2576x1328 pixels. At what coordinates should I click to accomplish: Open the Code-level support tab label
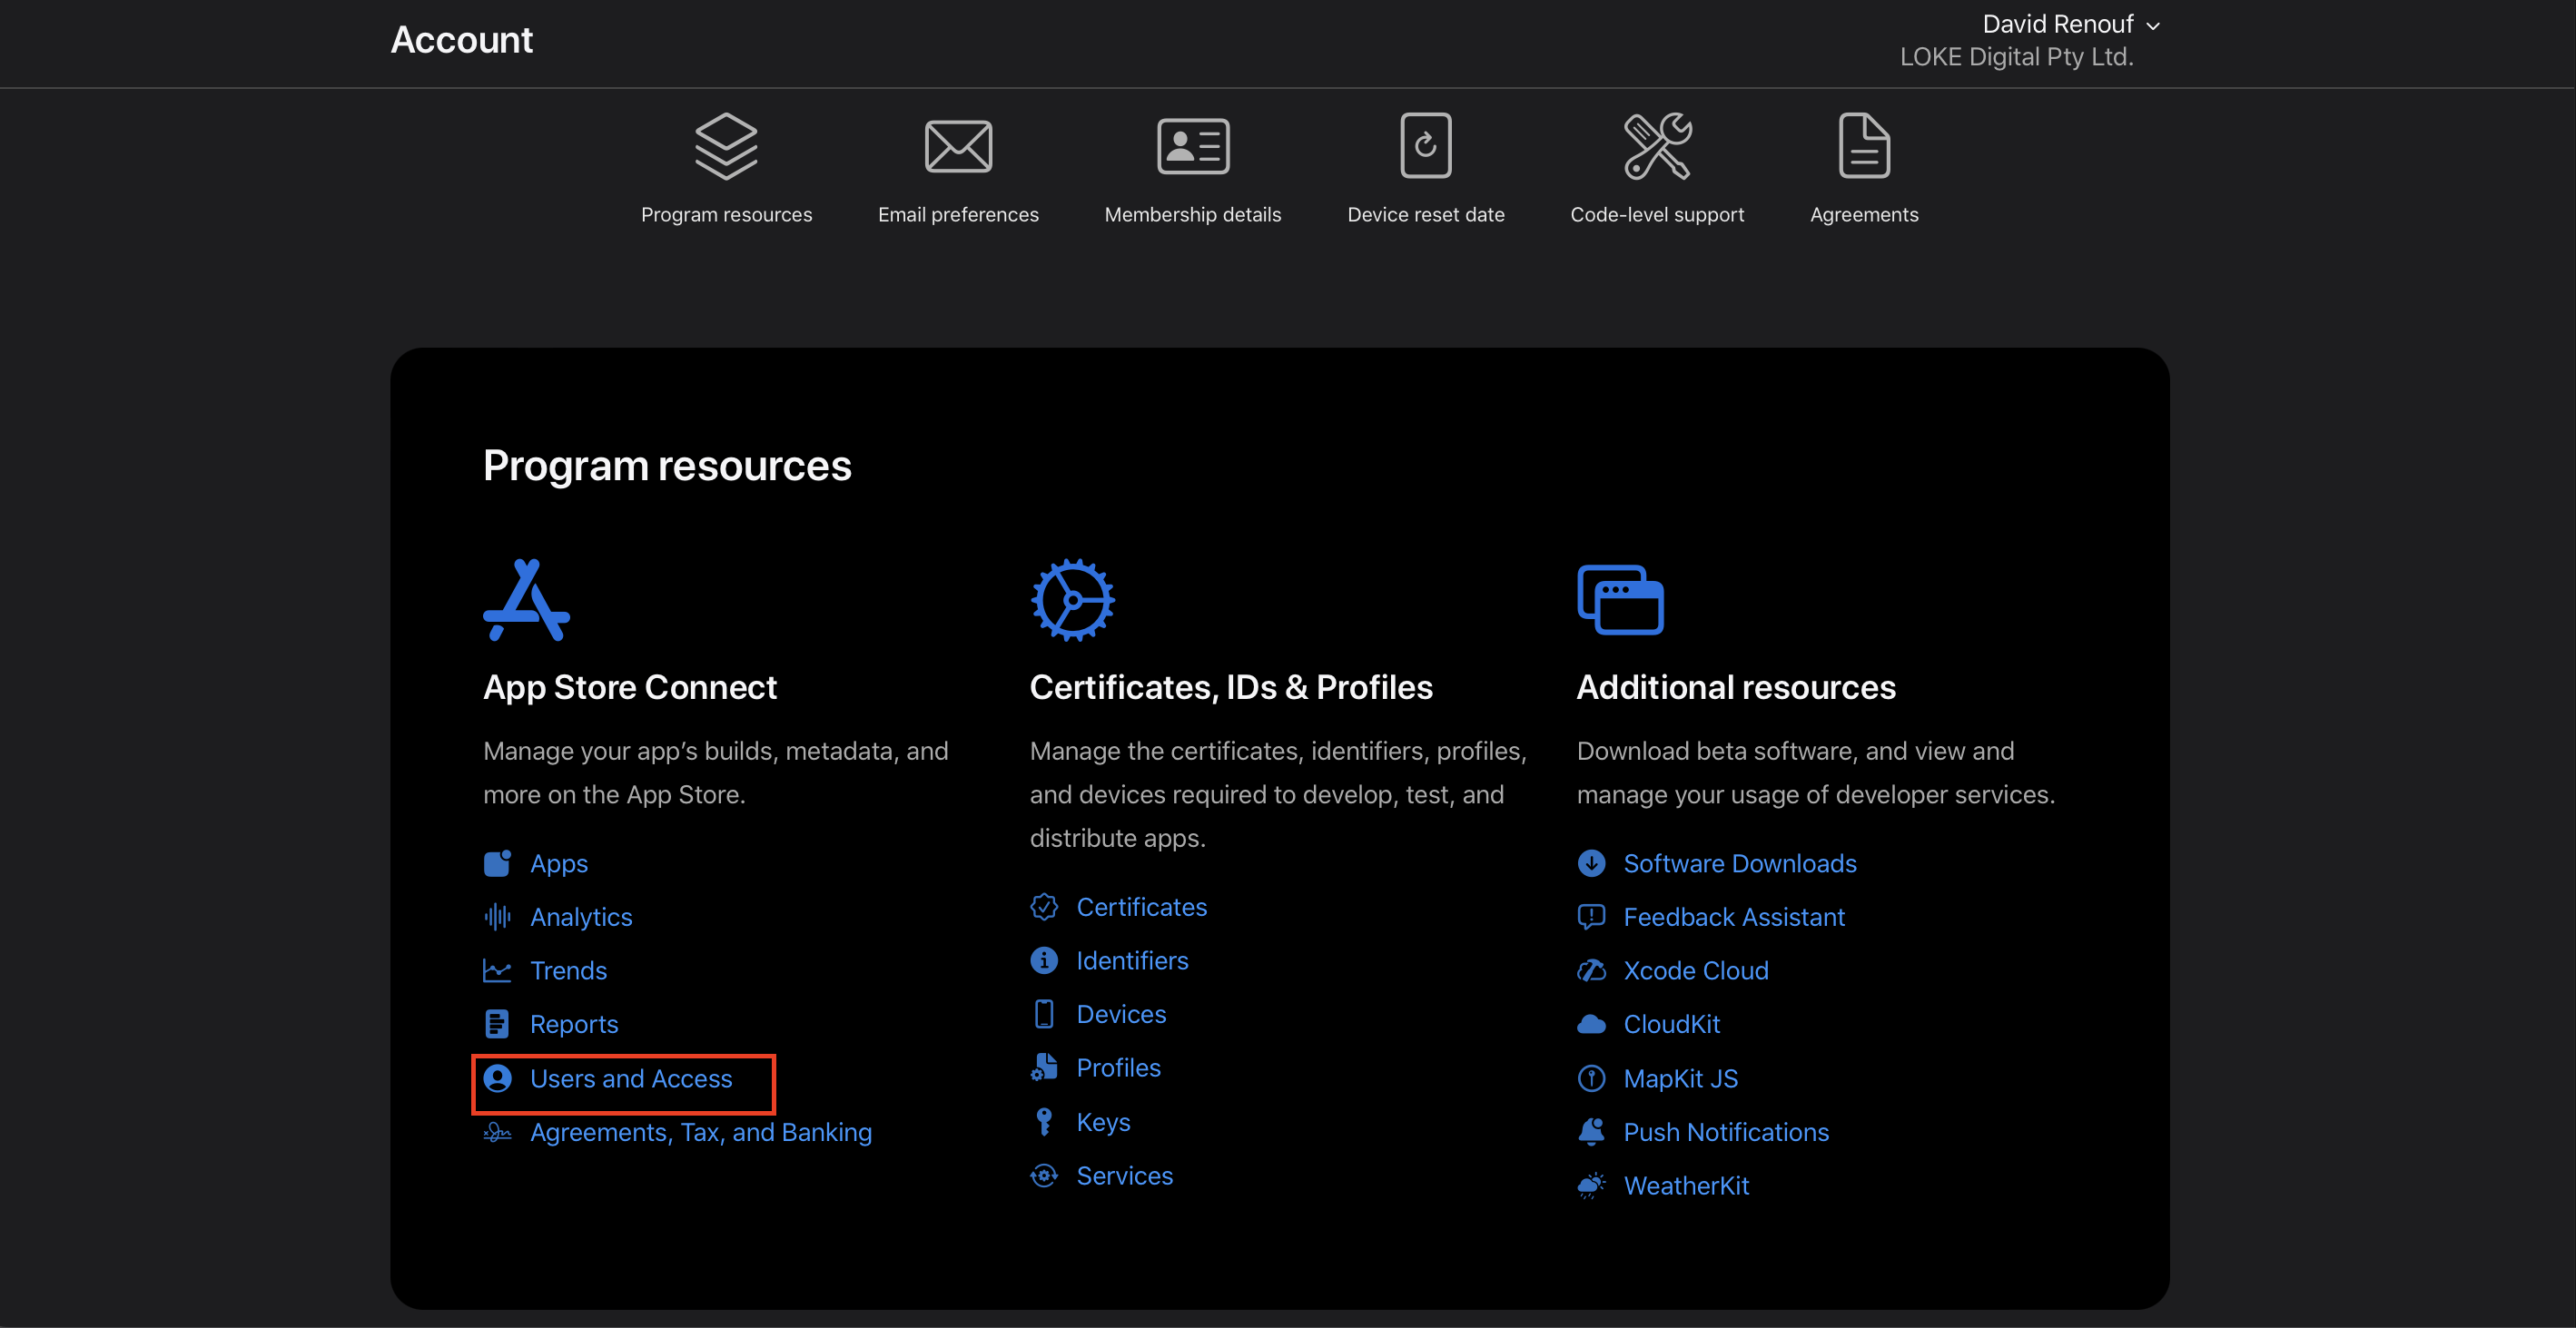pos(1657,214)
